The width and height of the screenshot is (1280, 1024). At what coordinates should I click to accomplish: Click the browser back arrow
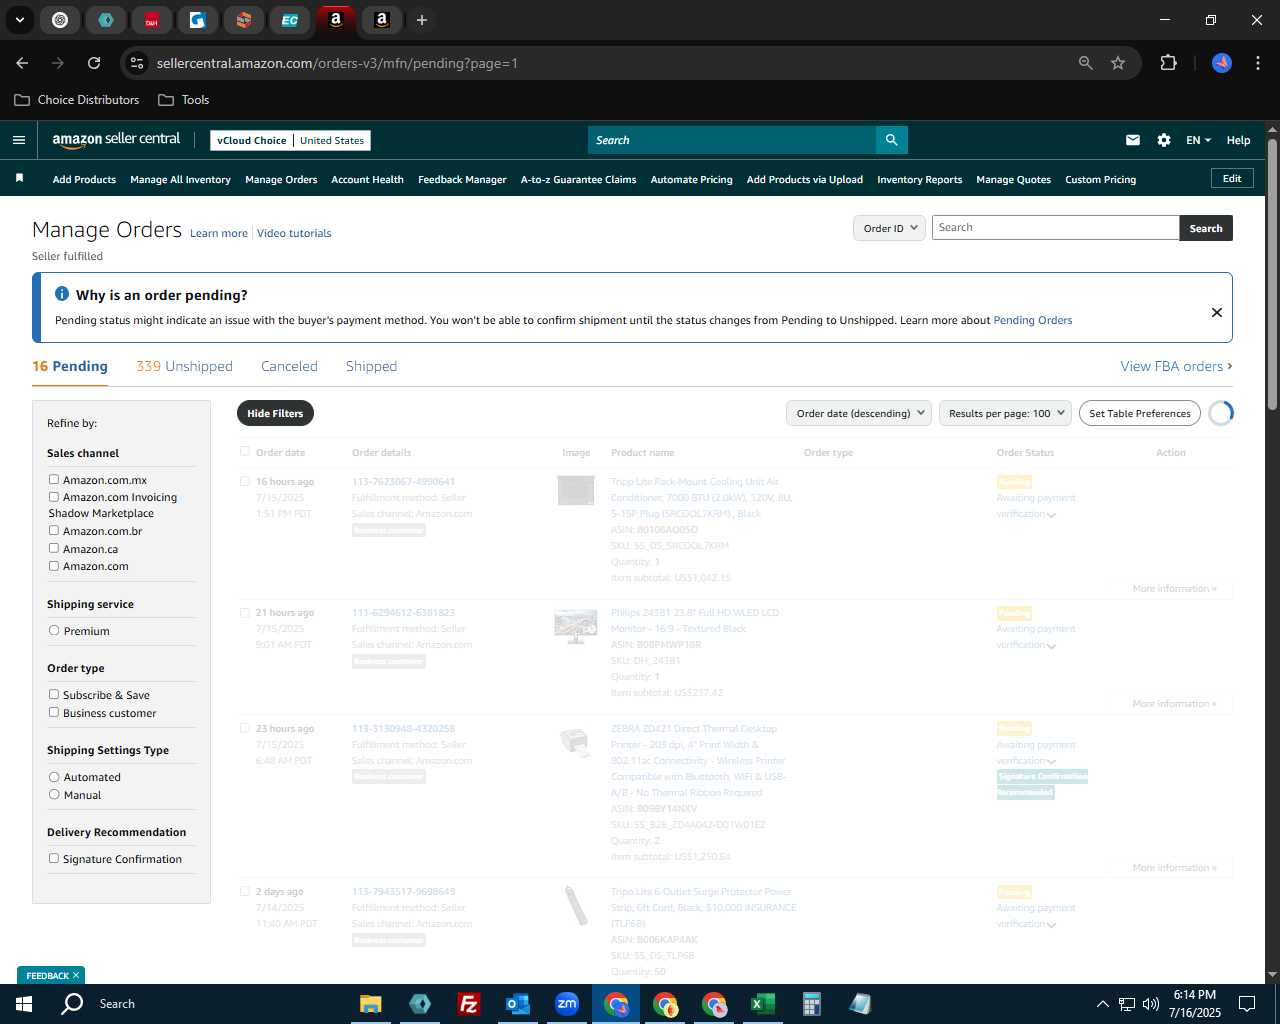coord(22,63)
